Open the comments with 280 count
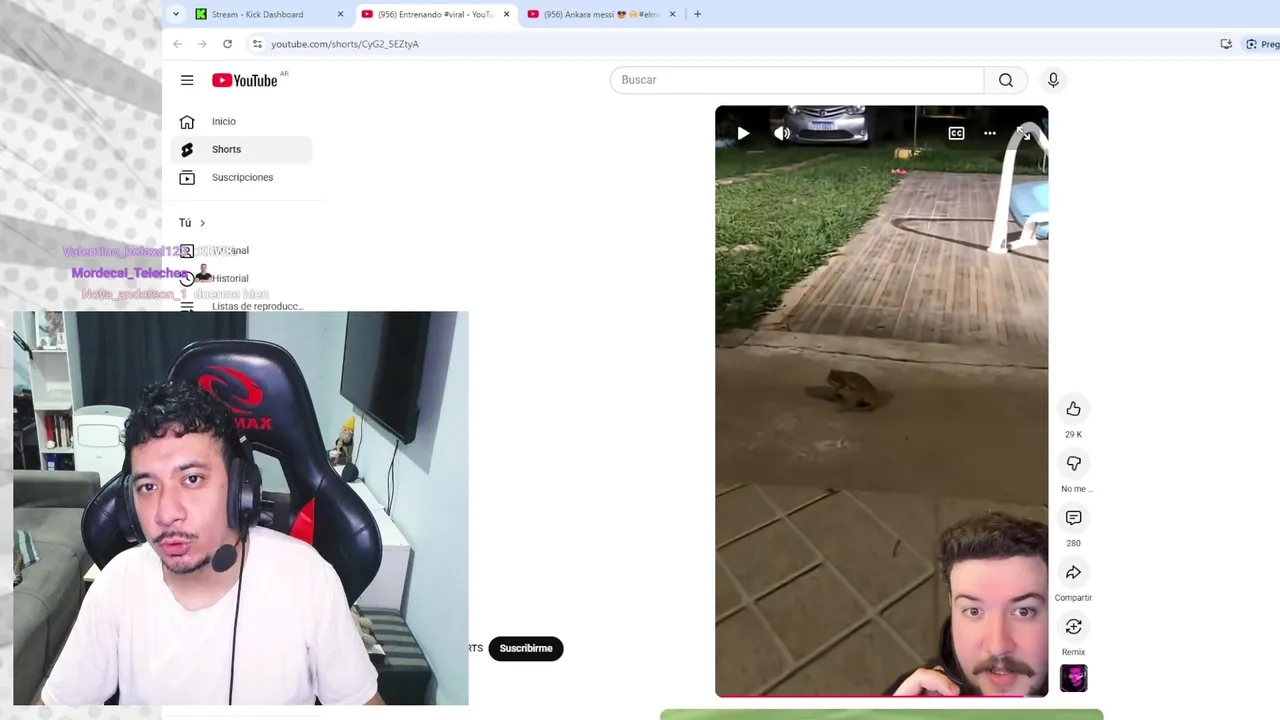 [1073, 517]
